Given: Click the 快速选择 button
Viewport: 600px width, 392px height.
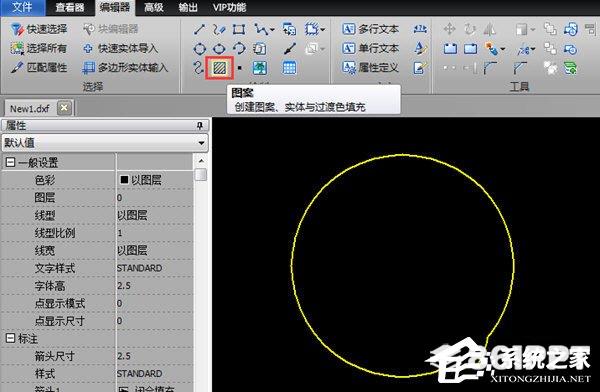Looking at the screenshot, I should (39, 29).
